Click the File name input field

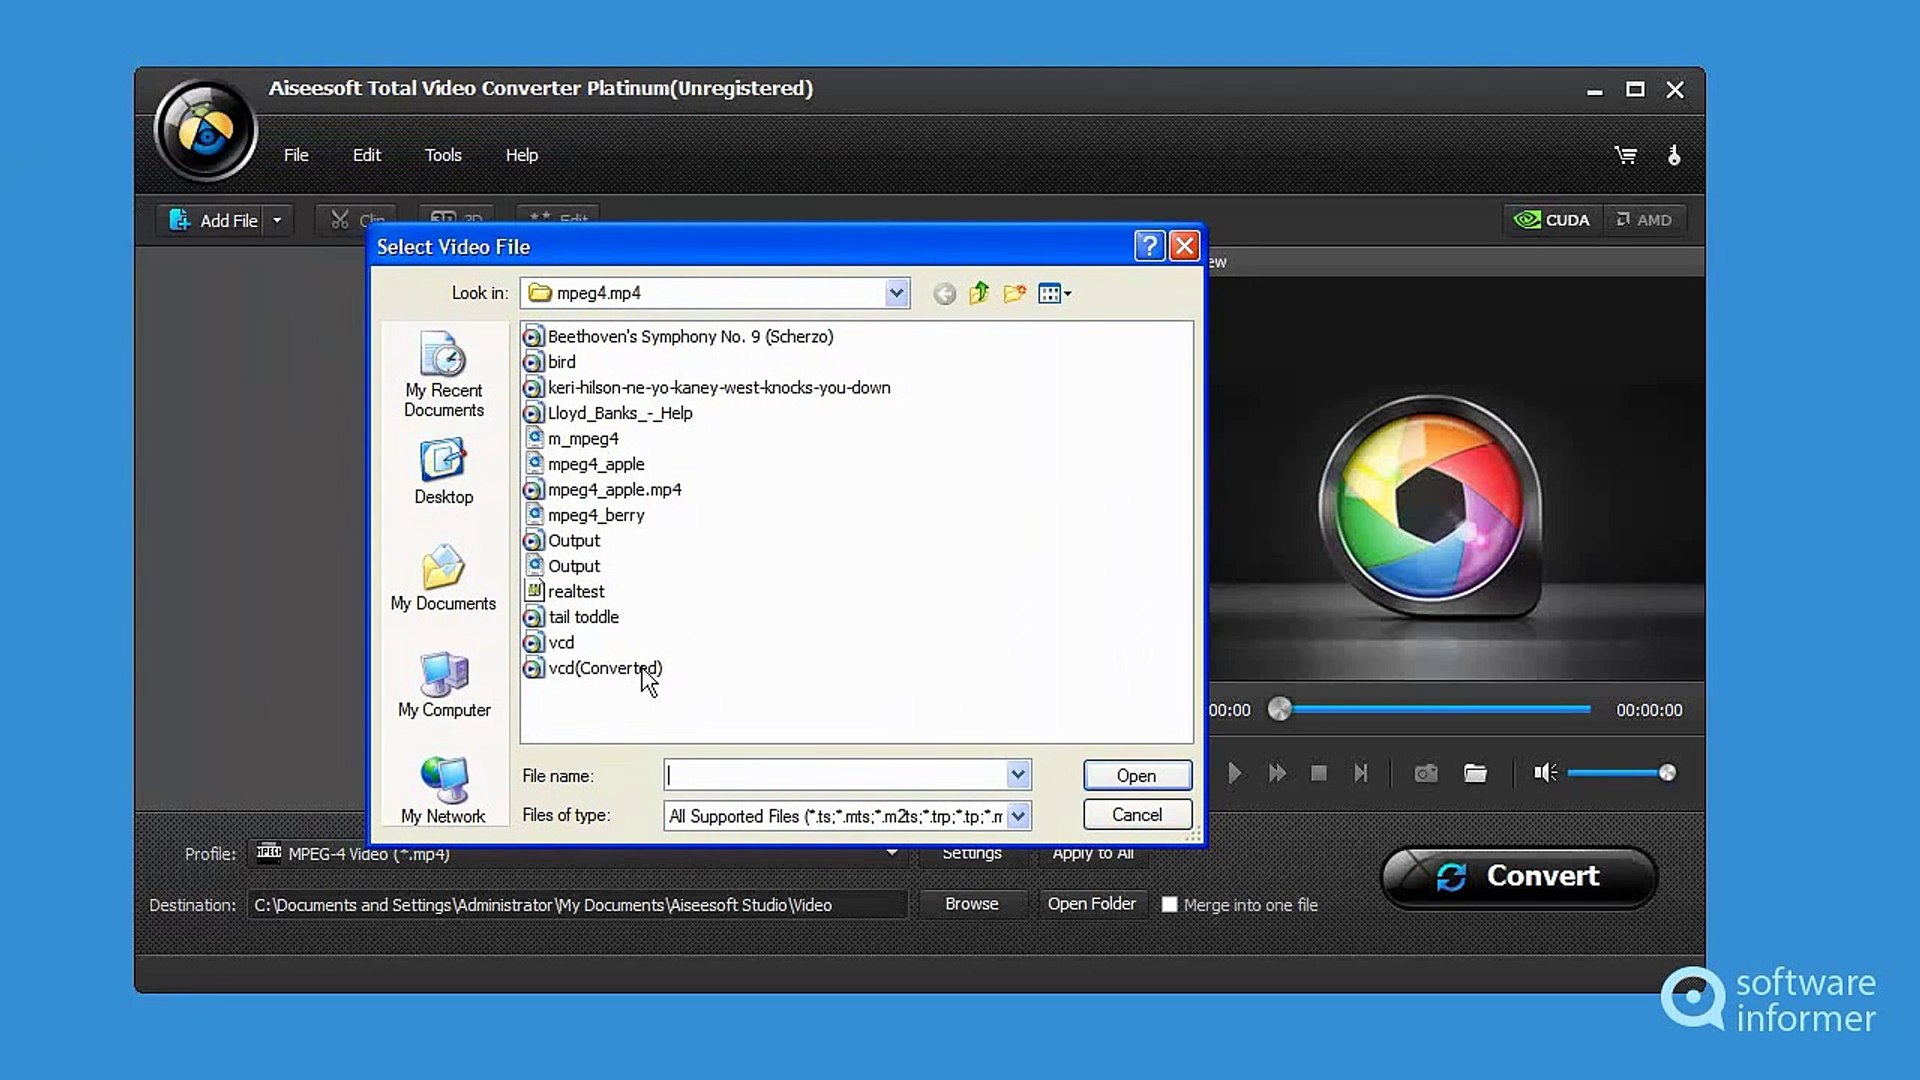pyautogui.click(x=836, y=775)
